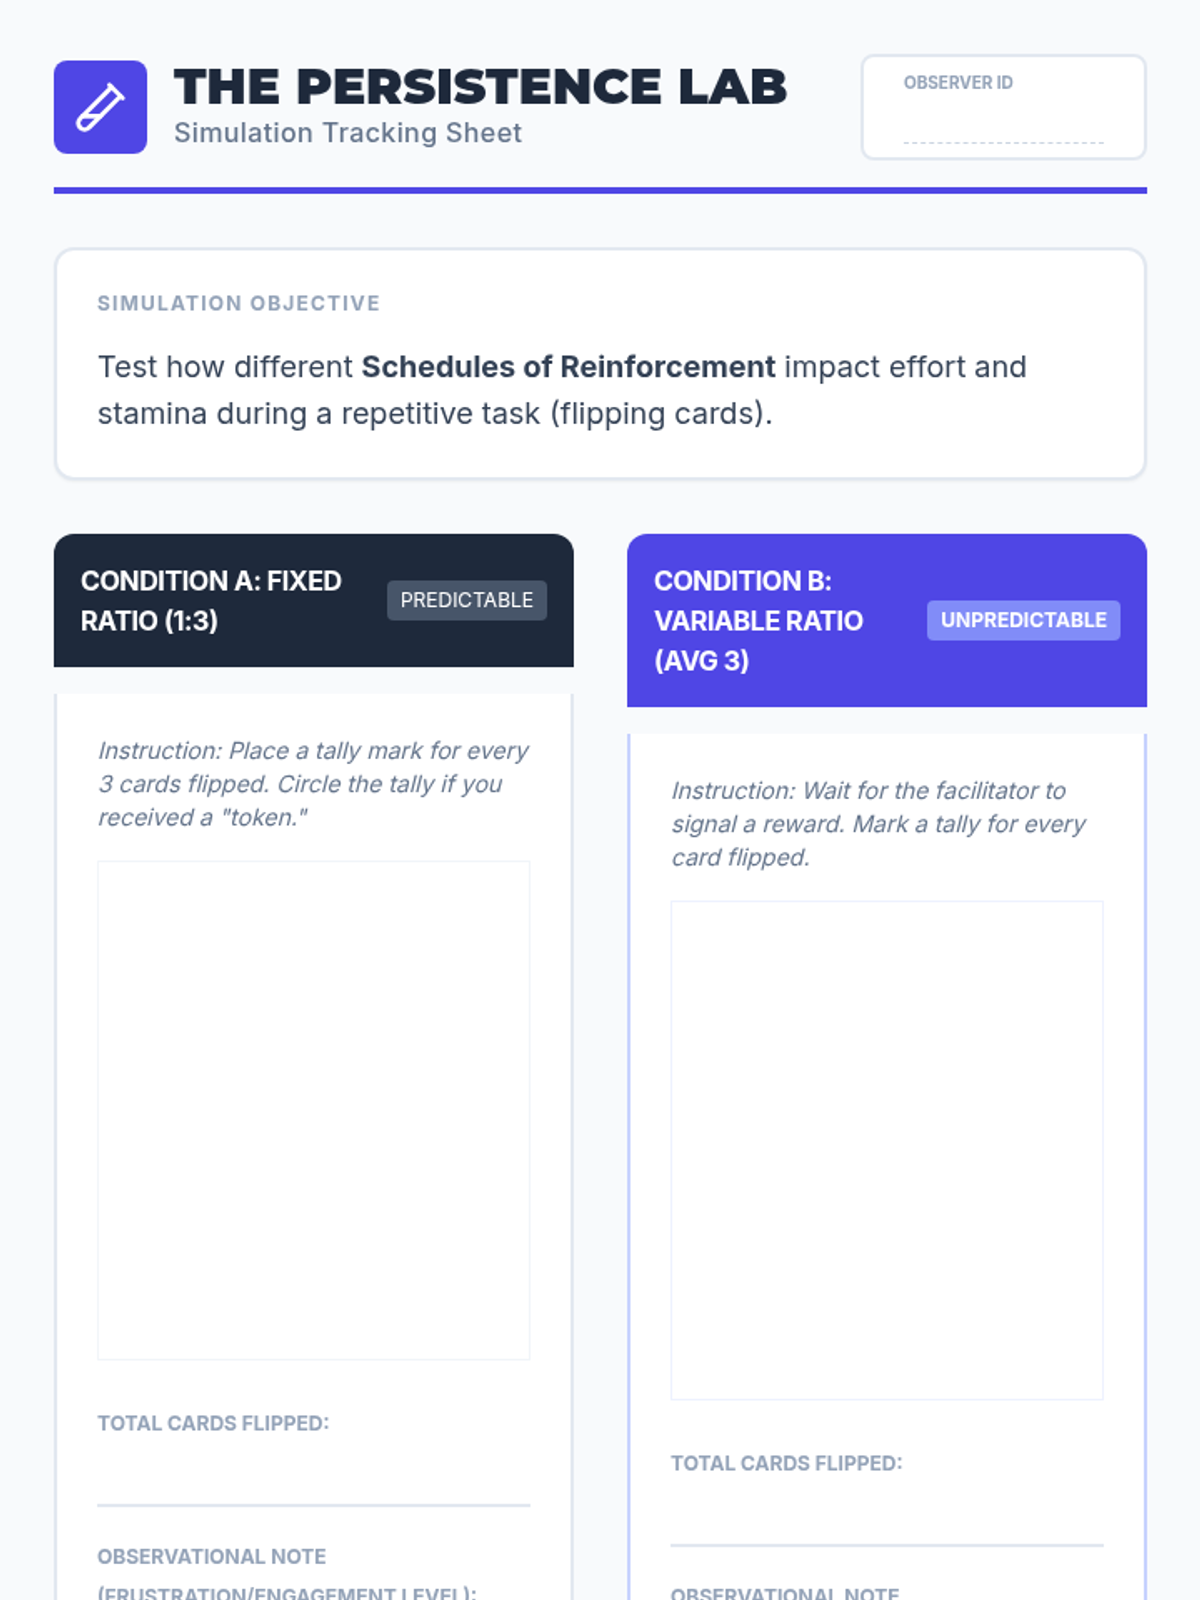Select the UNPREDICTABLE badge
This screenshot has height=1600, width=1200.
(x=1023, y=620)
